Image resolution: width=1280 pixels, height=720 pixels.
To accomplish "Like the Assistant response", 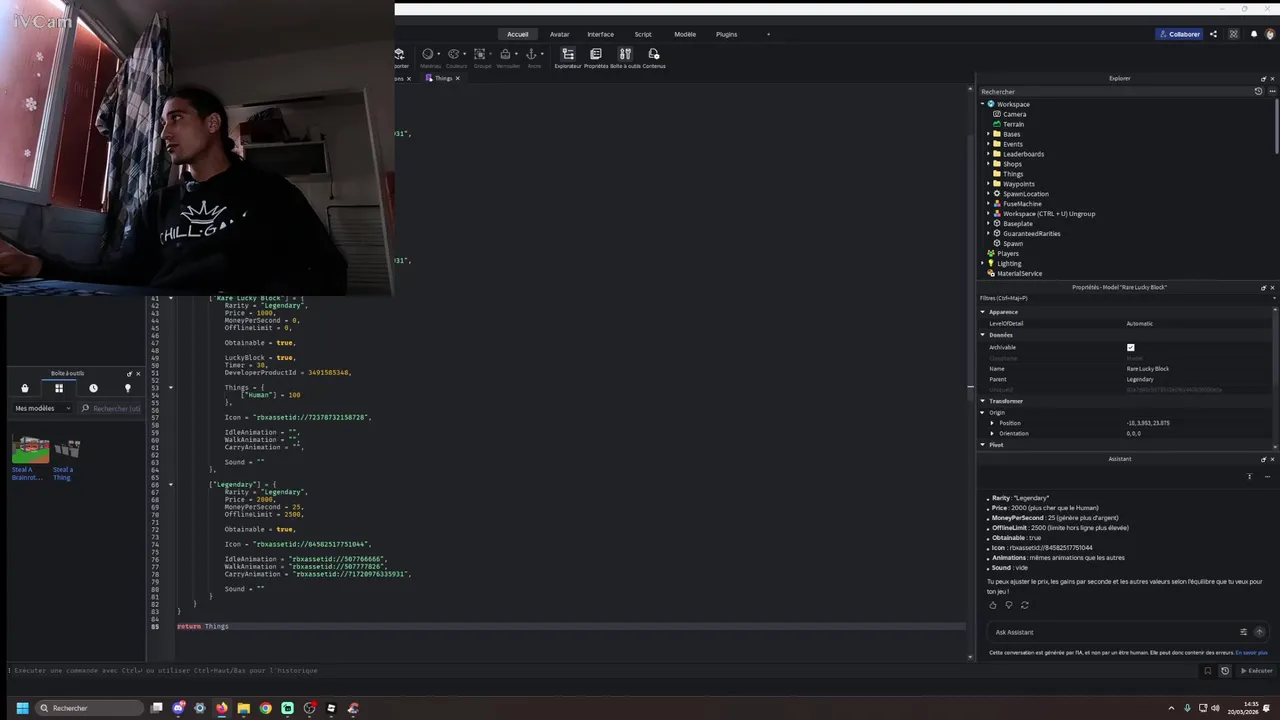I will pyautogui.click(x=993, y=605).
